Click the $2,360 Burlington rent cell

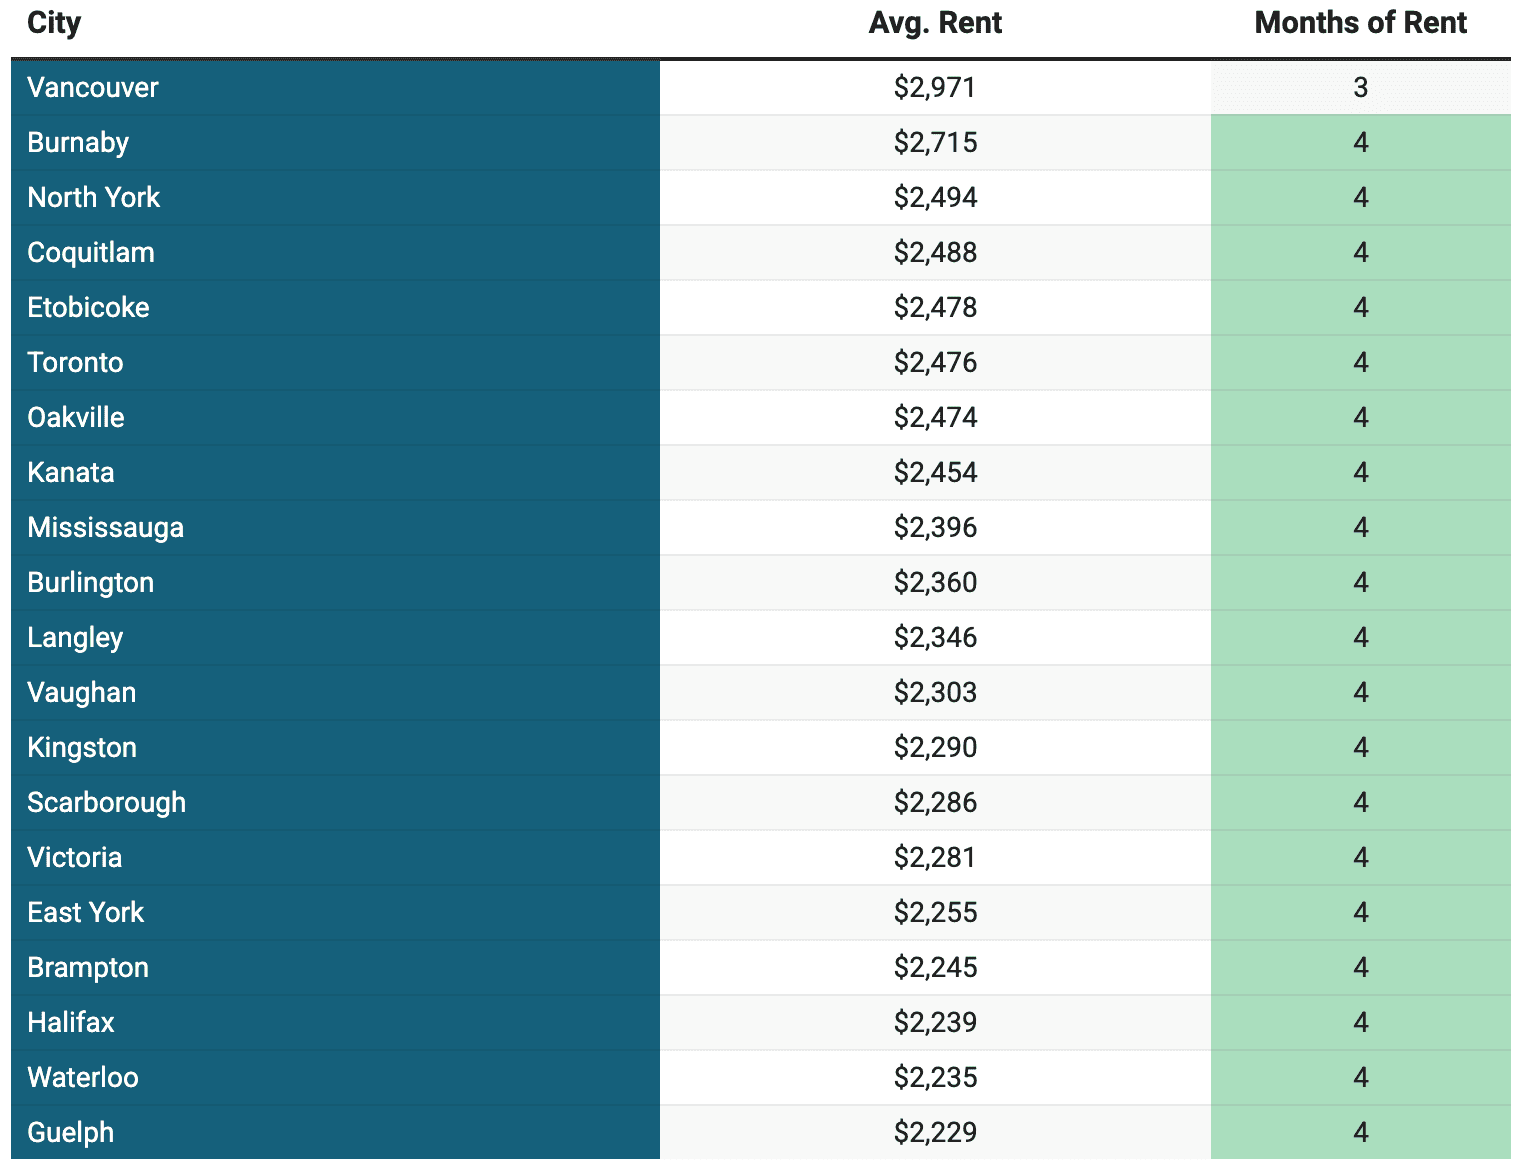tap(935, 583)
